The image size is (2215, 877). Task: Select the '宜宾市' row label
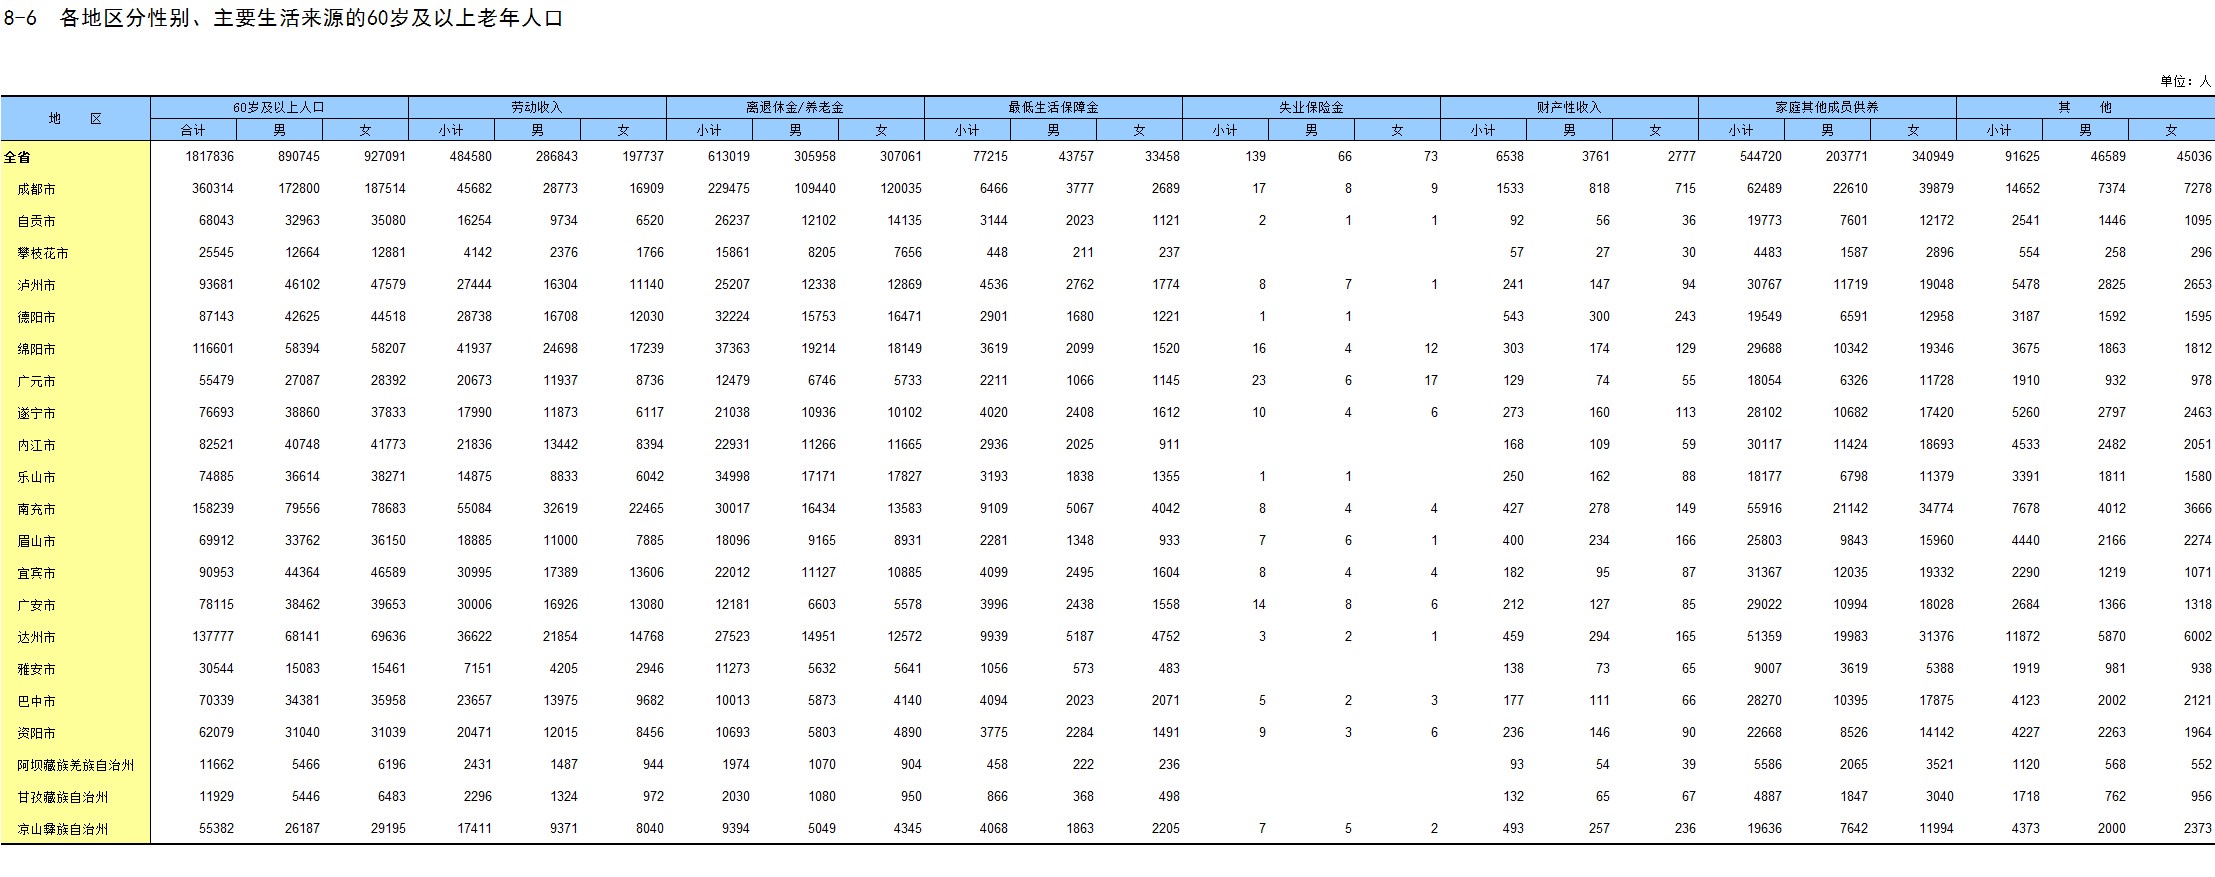pyautogui.click(x=36, y=573)
